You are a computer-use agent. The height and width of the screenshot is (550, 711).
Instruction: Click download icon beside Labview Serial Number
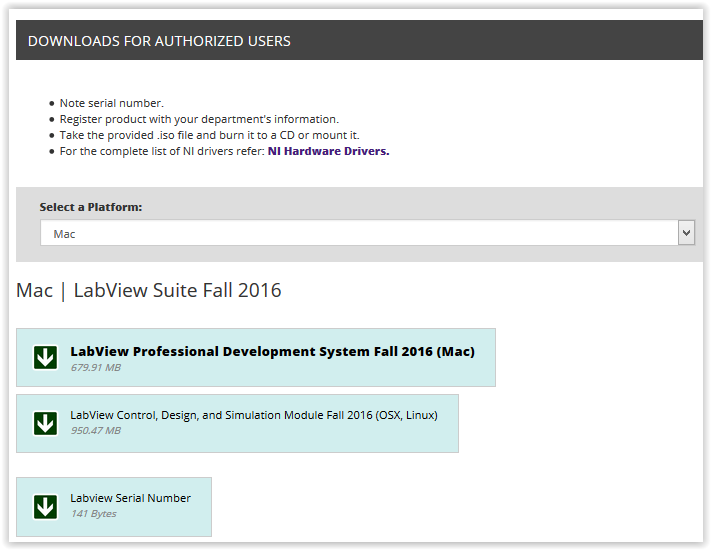45,507
